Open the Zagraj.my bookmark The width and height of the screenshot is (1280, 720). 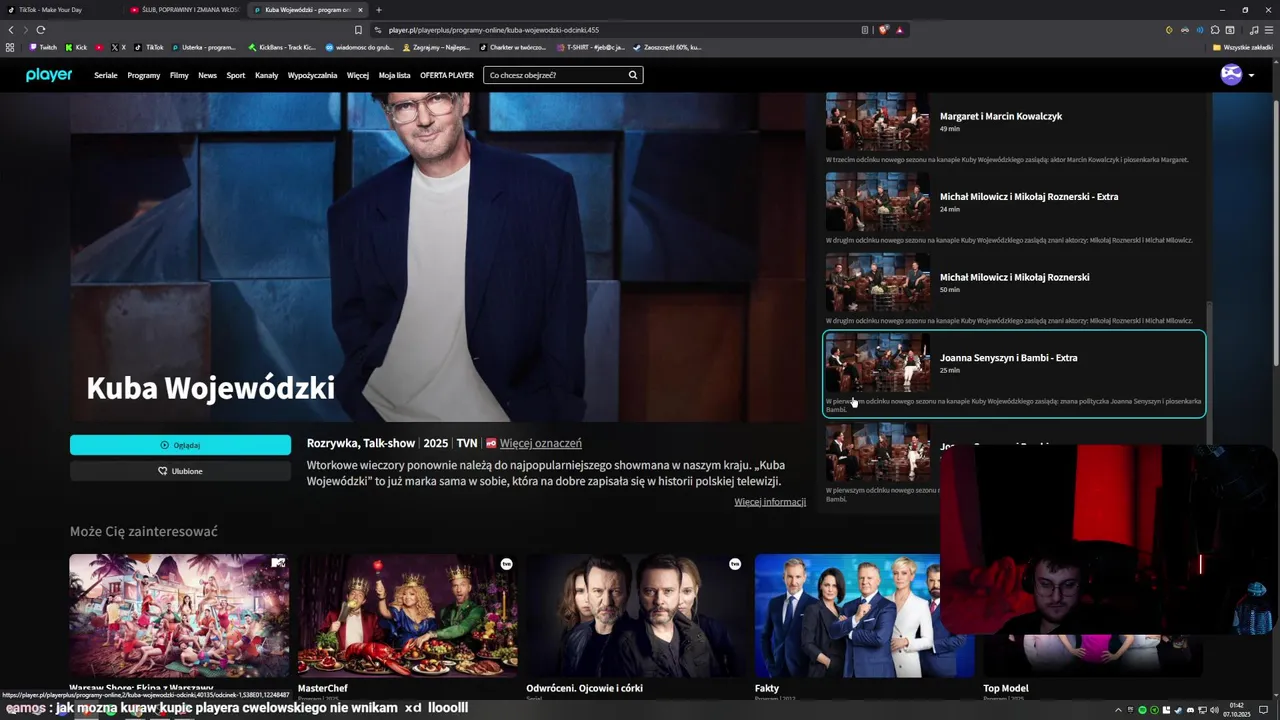click(x=437, y=47)
